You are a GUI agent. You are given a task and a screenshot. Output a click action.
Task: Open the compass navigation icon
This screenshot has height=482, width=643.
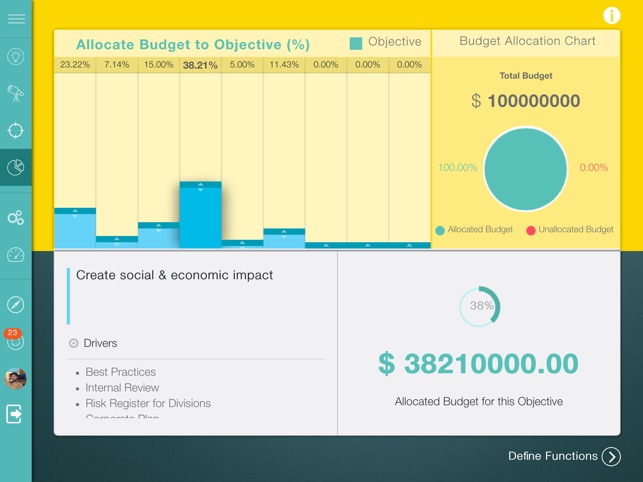16,305
